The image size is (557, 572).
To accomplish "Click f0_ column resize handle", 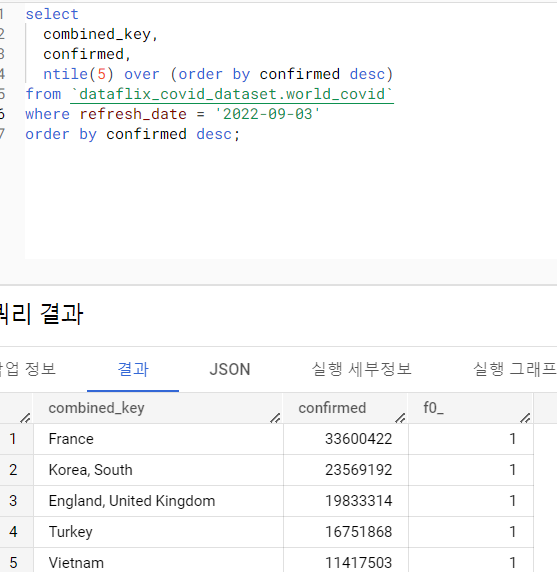I will pyautogui.click(x=525, y=418).
